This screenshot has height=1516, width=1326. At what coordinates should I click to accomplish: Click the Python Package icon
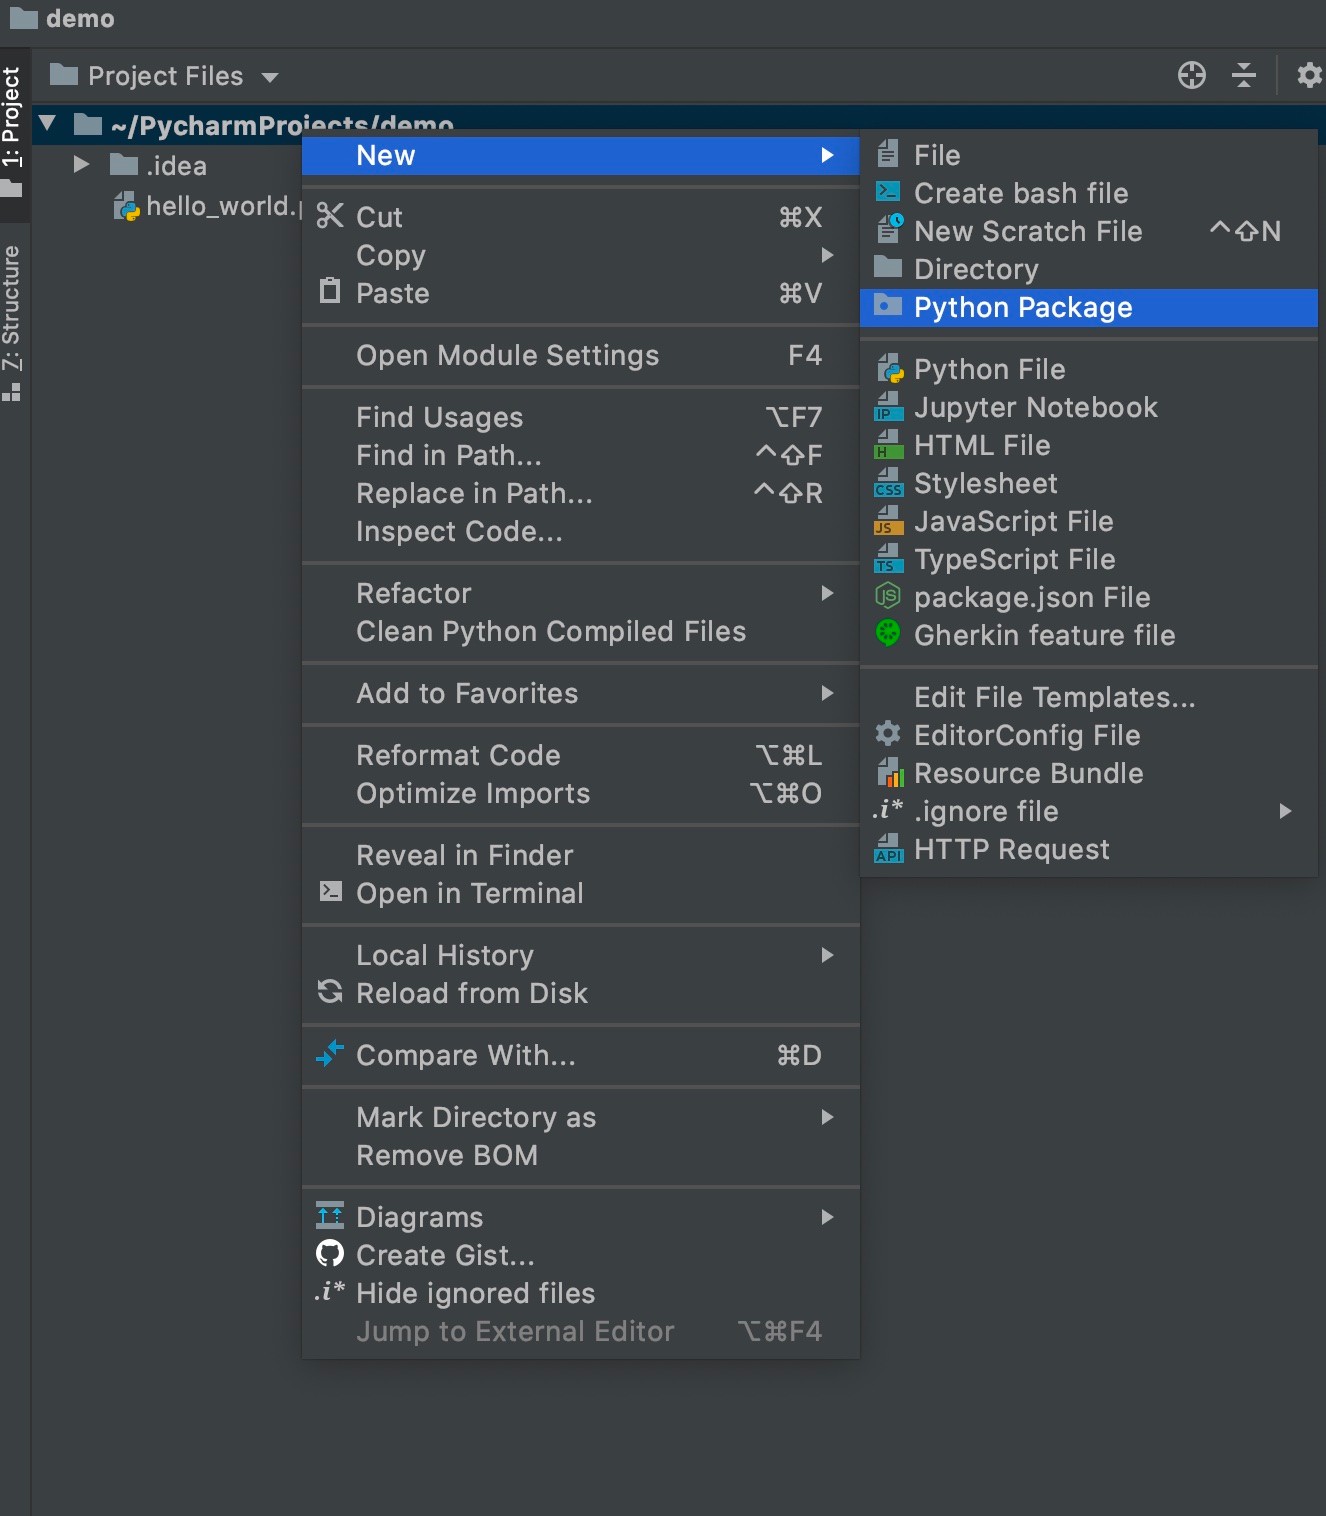[887, 305]
